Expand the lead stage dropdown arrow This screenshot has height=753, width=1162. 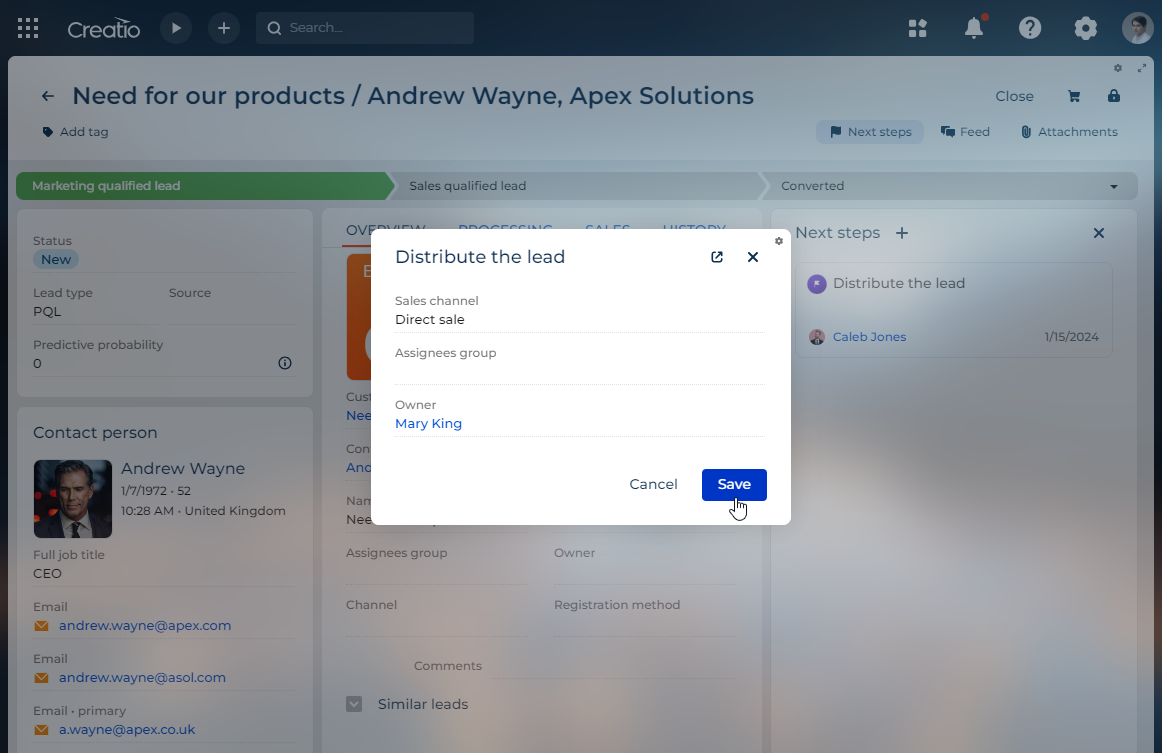[1114, 187]
